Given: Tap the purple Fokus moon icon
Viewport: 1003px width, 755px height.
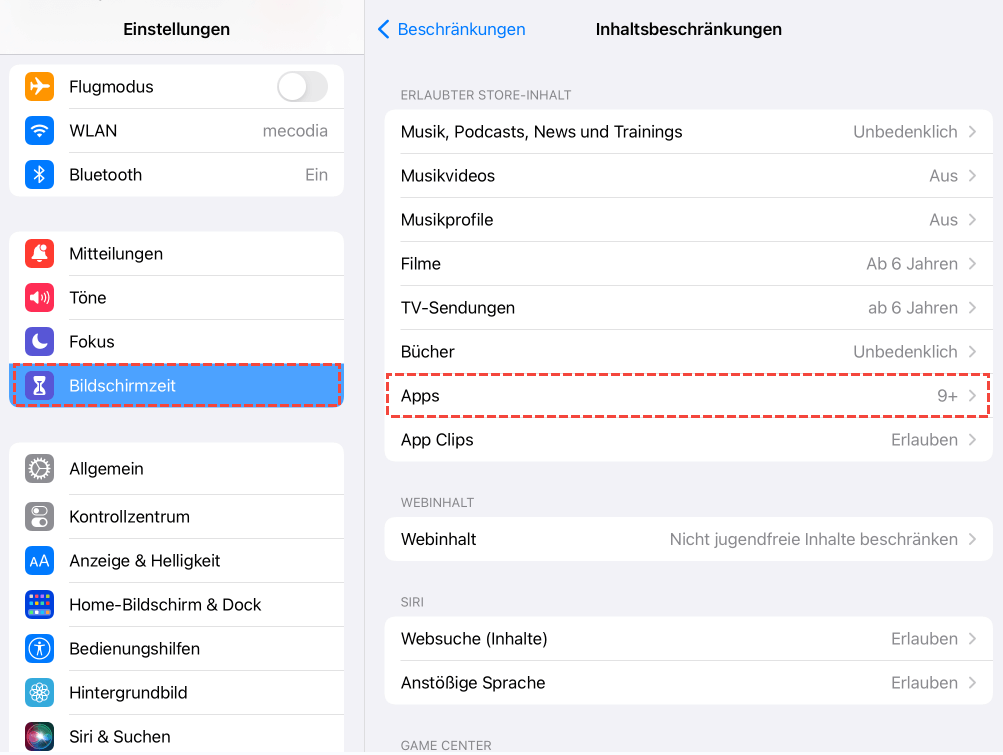Looking at the screenshot, I should (x=39, y=342).
